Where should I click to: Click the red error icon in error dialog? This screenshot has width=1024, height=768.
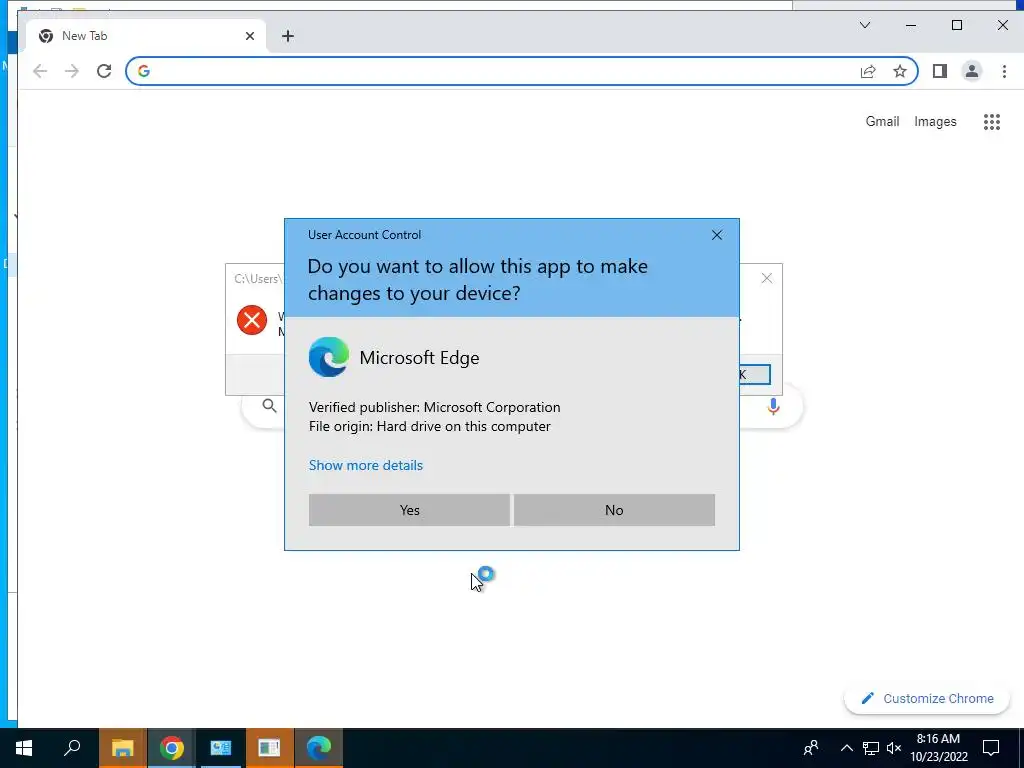point(251,321)
